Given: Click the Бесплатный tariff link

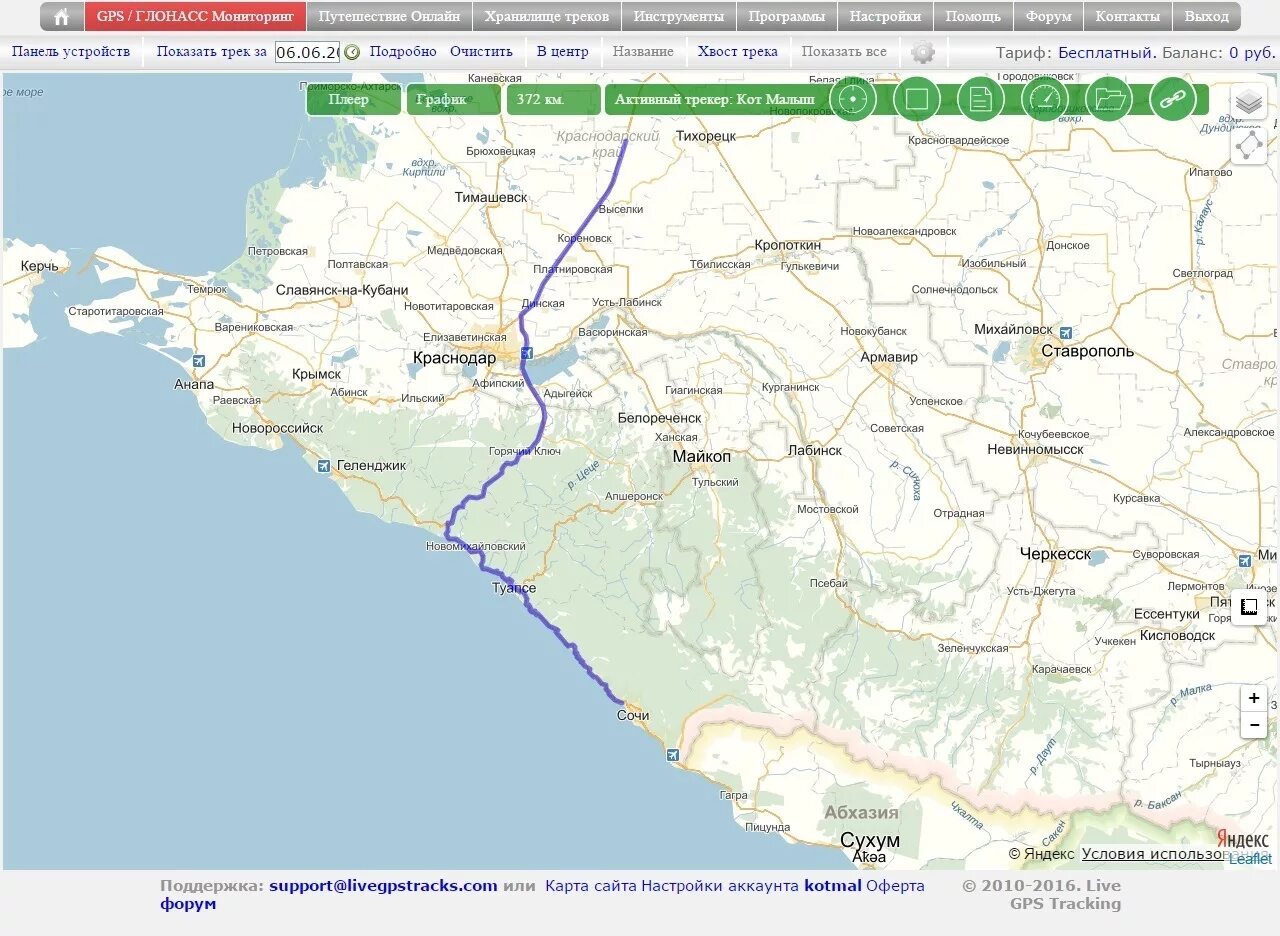Looking at the screenshot, I should click(1107, 52).
